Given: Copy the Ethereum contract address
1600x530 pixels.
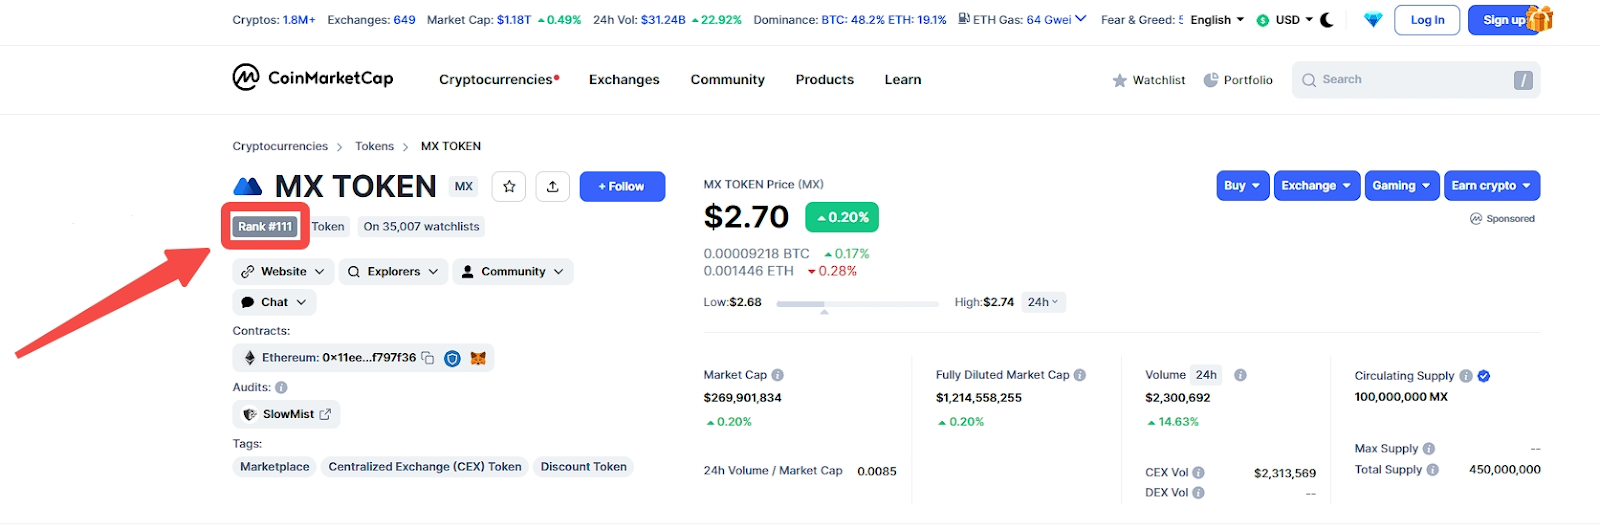Looking at the screenshot, I should (x=428, y=358).
